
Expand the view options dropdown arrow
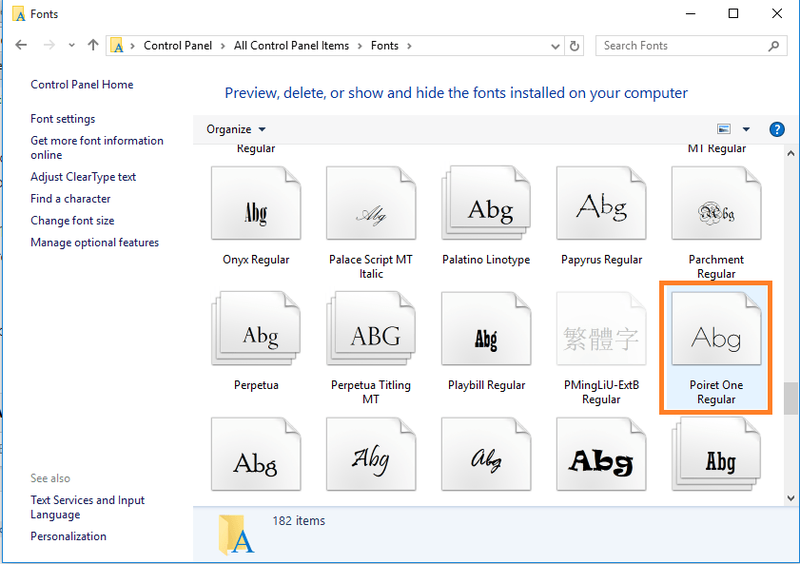tap(746, 129)
